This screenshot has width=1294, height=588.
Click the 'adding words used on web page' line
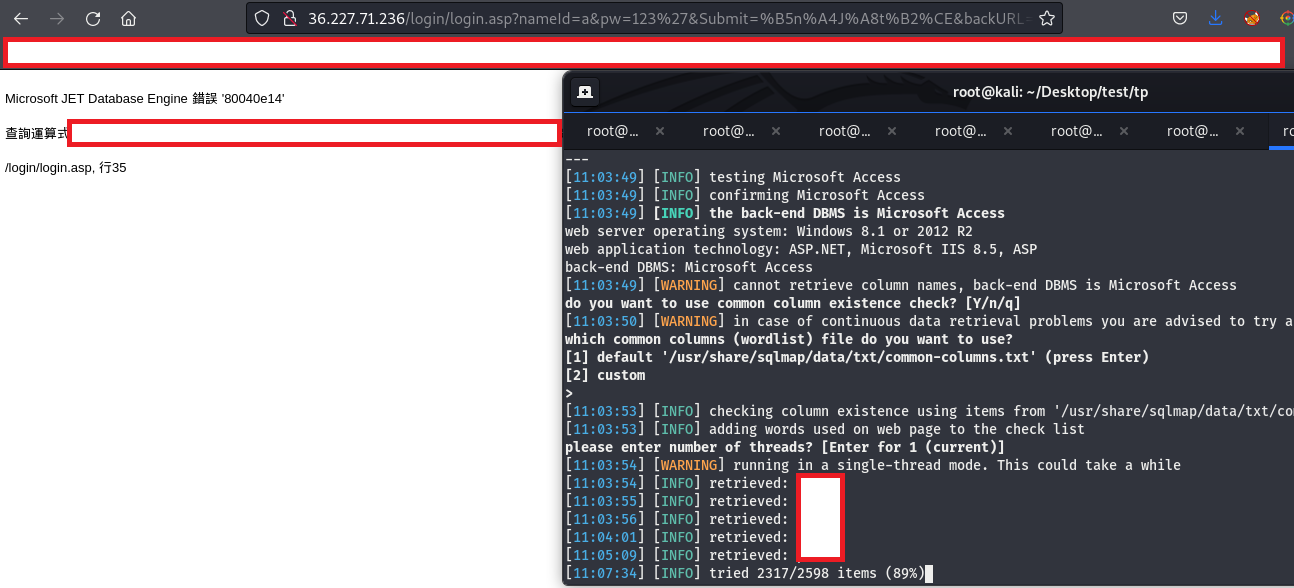[825, 429]
